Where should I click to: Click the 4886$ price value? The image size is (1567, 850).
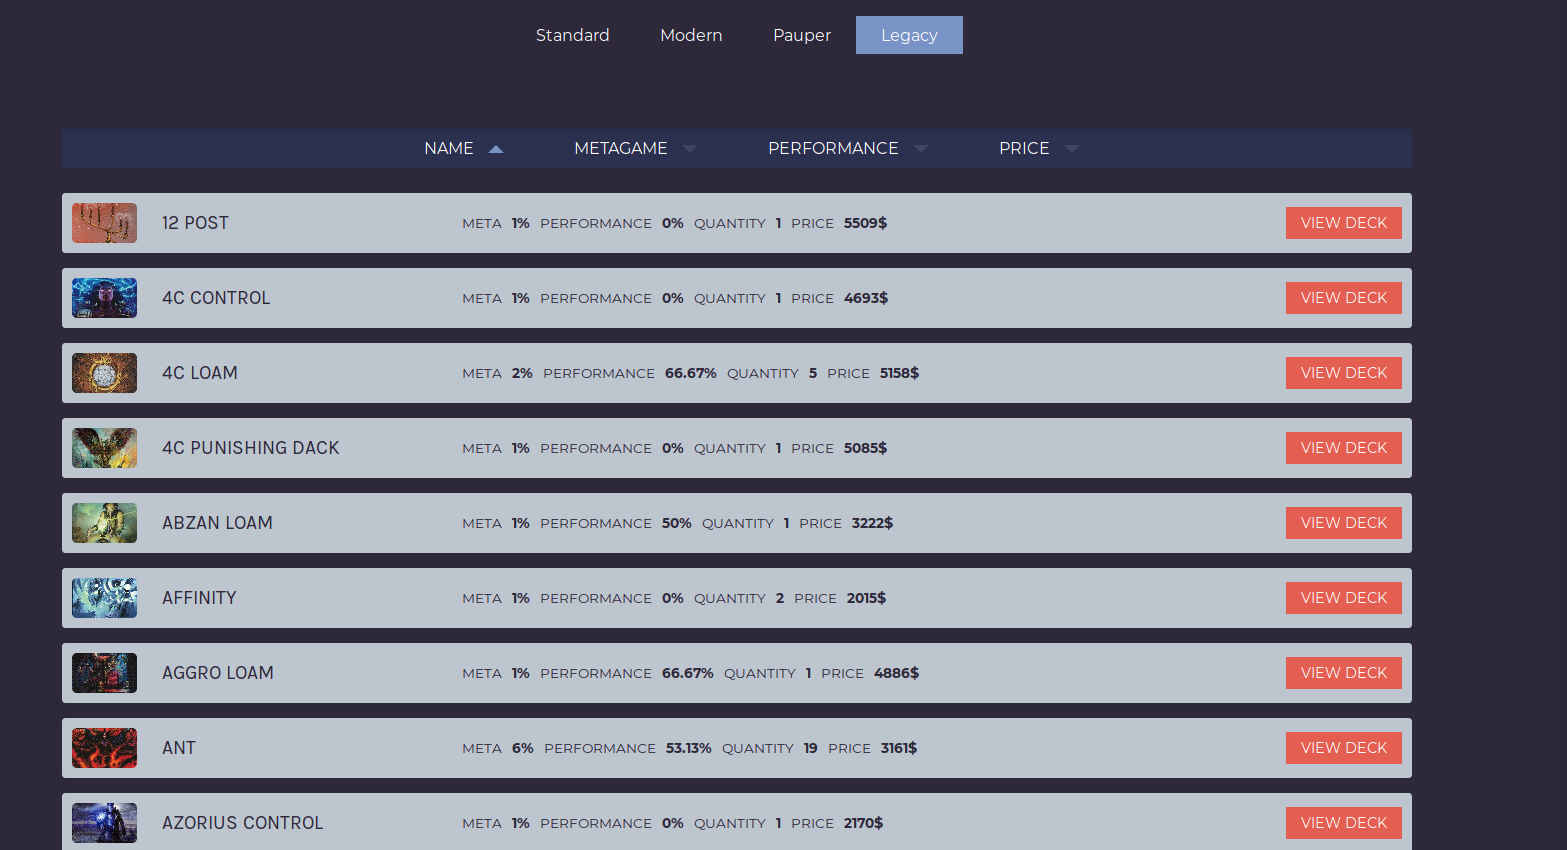896,673
